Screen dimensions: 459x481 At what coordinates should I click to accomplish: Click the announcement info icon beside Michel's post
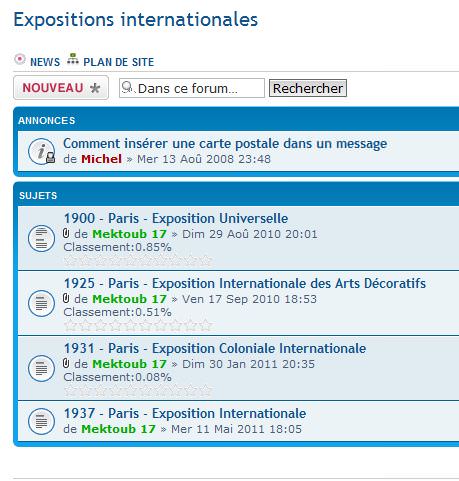pyautogui.click(x=42, y=152)
